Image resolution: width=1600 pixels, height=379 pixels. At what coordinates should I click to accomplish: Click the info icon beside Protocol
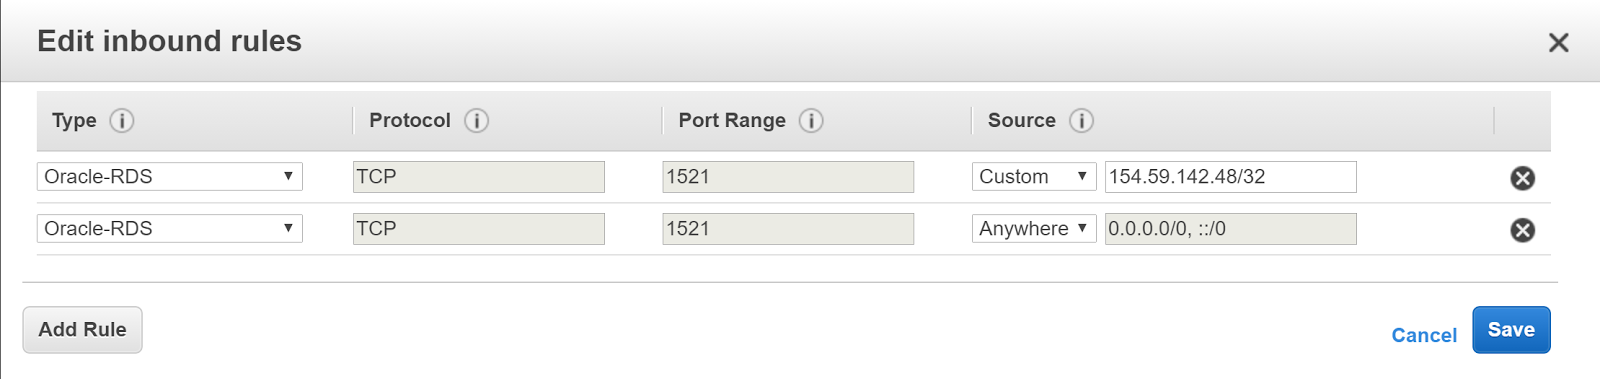[477, 121]
